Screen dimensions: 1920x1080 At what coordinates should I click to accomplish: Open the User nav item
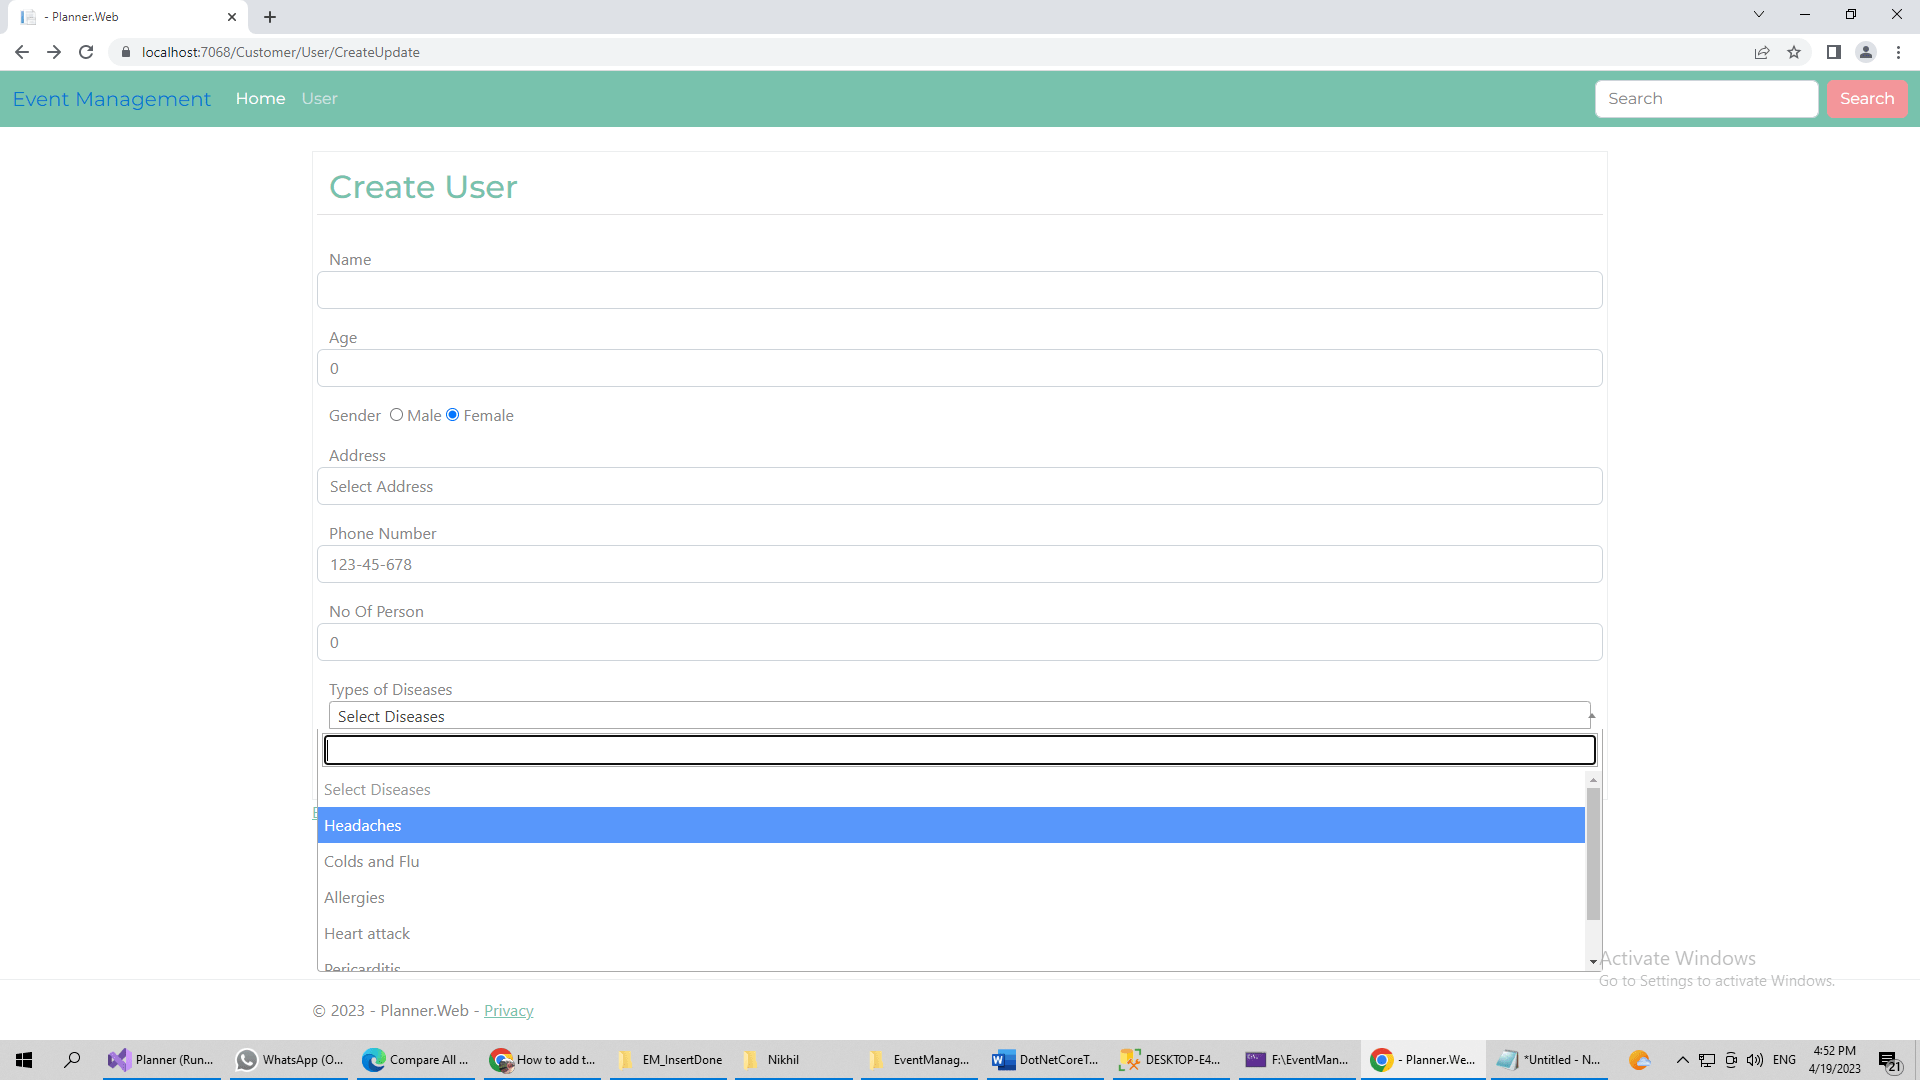[319, 98]
